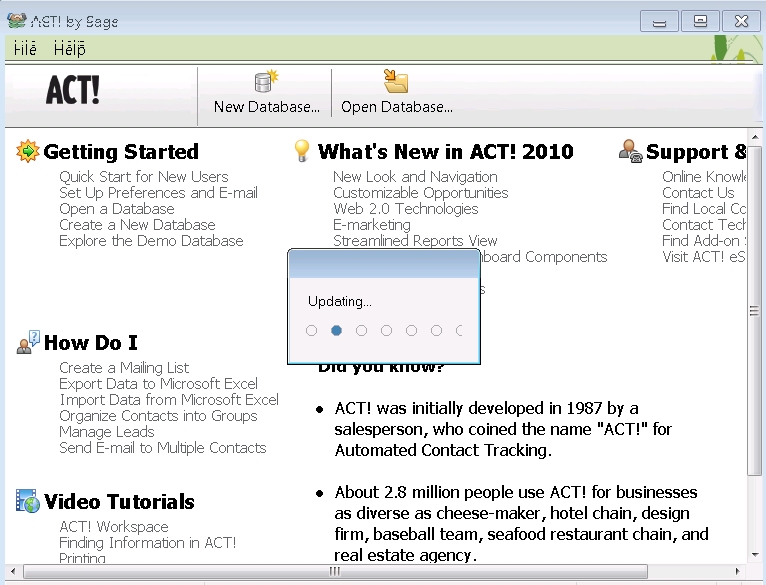The image size is (766, 585).
Task: Click the Open Database folder icon
Action: [396, 82]
